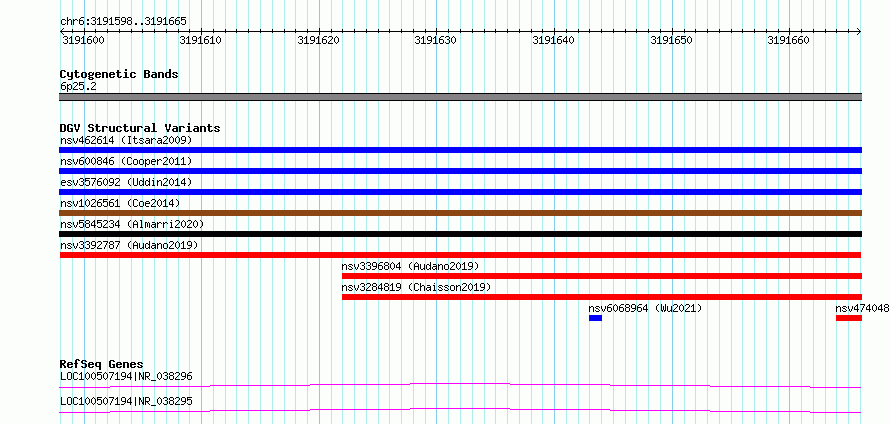Click the black nsv5845234 (Almarri2020) bar
This screenshot has height=424, width=890.
tap(460, 234)
